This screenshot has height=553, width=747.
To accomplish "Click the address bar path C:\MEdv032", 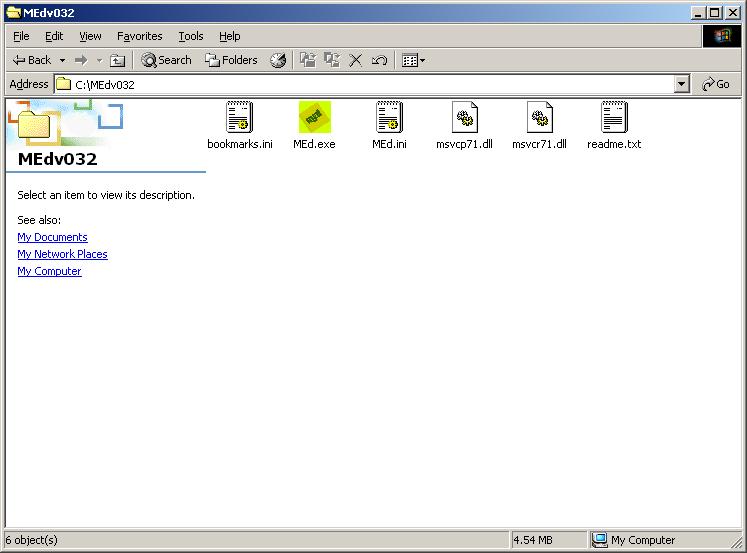I will pos(105,85).
